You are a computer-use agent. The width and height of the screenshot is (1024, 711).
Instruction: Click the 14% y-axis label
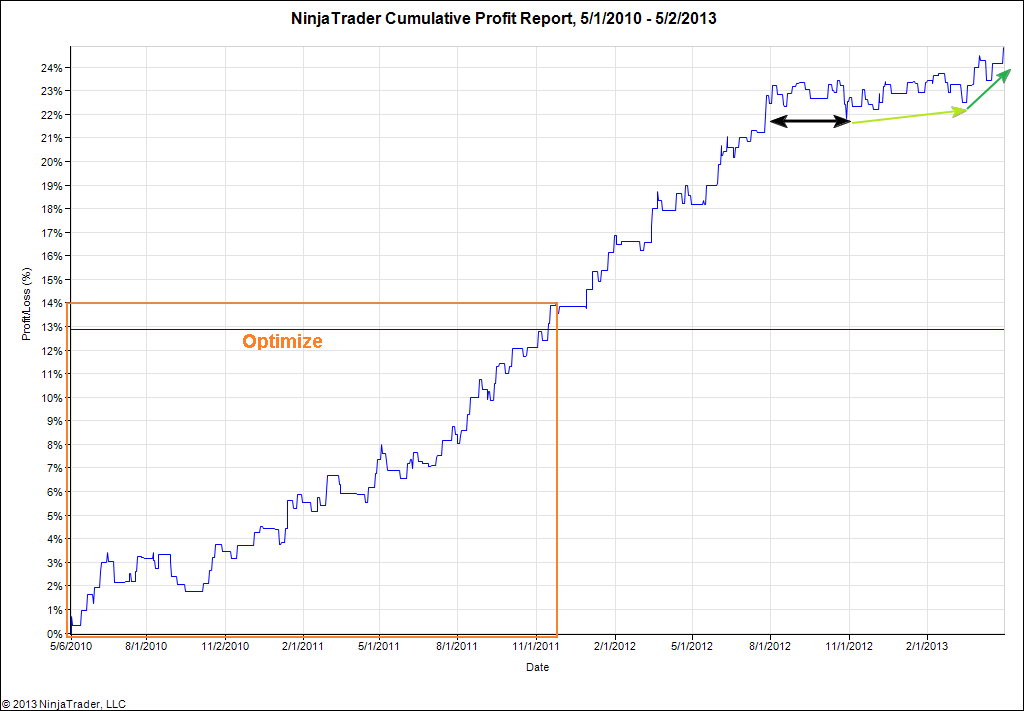[52, 304]
